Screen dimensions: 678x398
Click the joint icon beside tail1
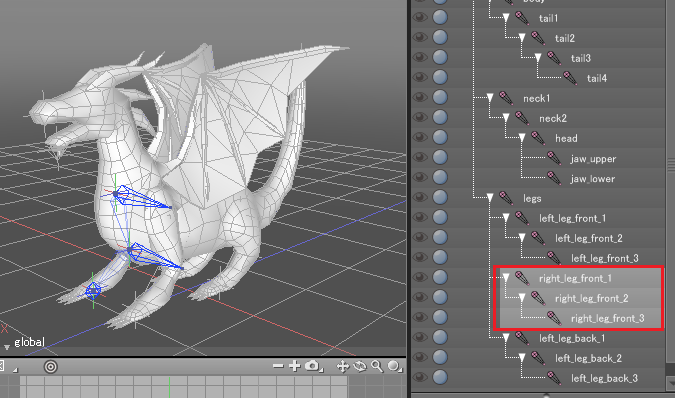[522, 18]
